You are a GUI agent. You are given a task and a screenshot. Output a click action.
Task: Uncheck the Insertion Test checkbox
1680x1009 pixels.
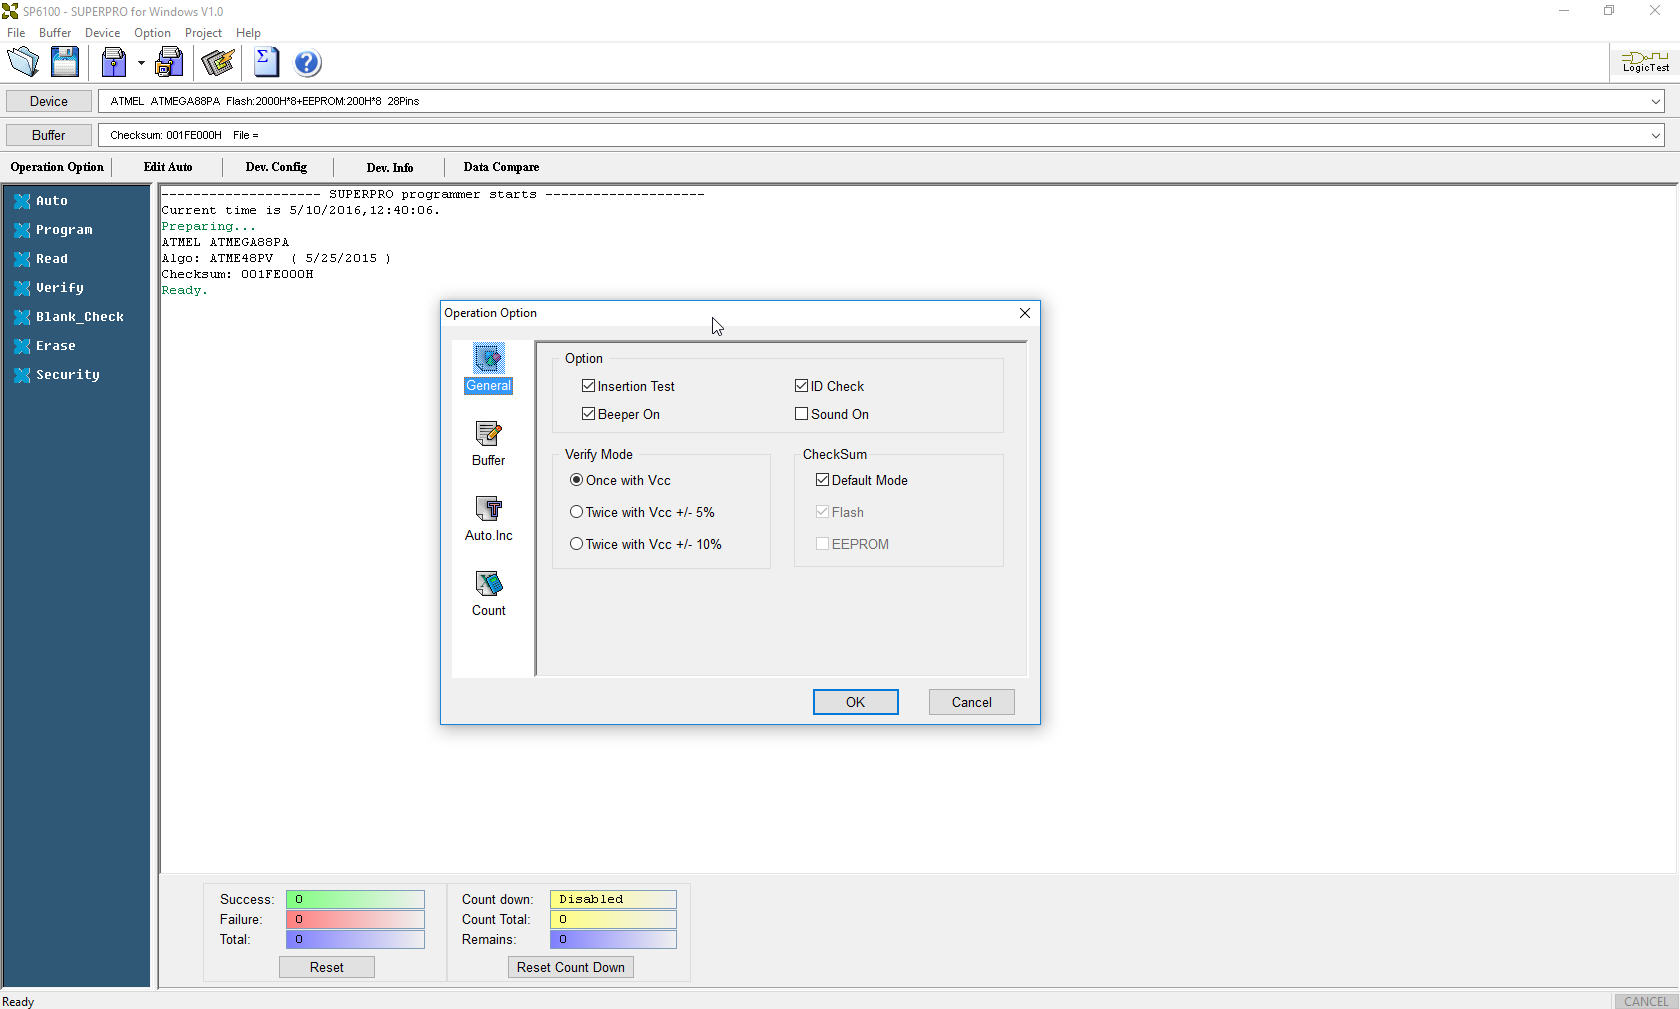click(x=588, y=386)
